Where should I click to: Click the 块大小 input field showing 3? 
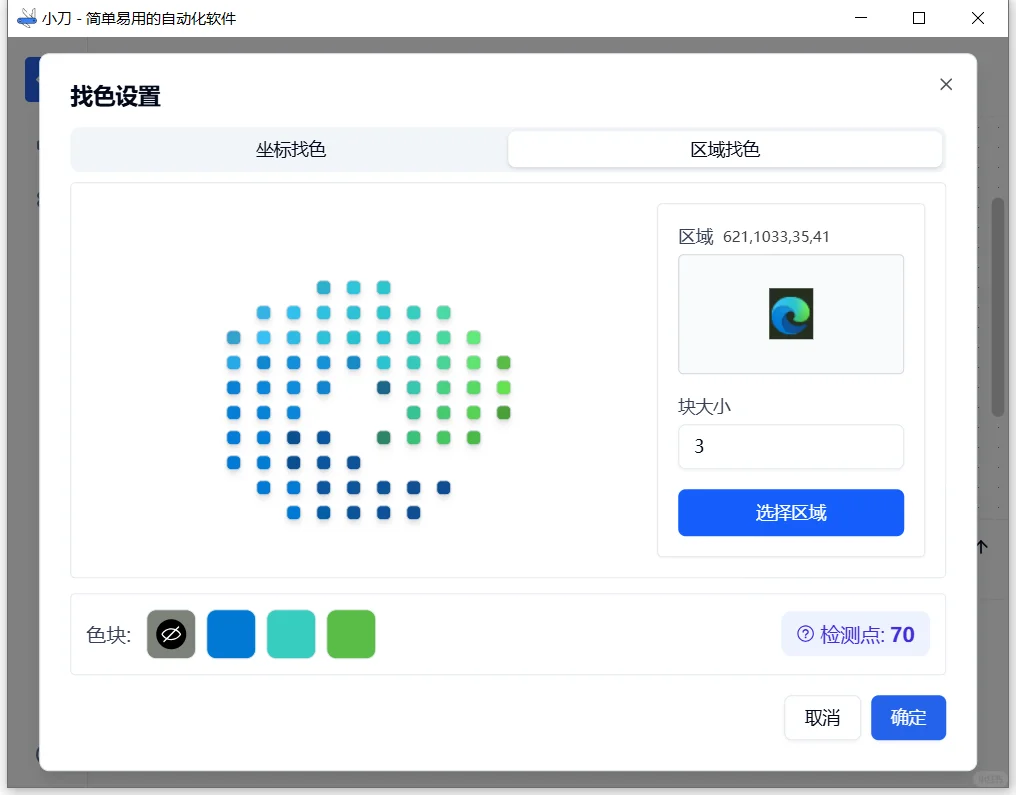[790, 446]
